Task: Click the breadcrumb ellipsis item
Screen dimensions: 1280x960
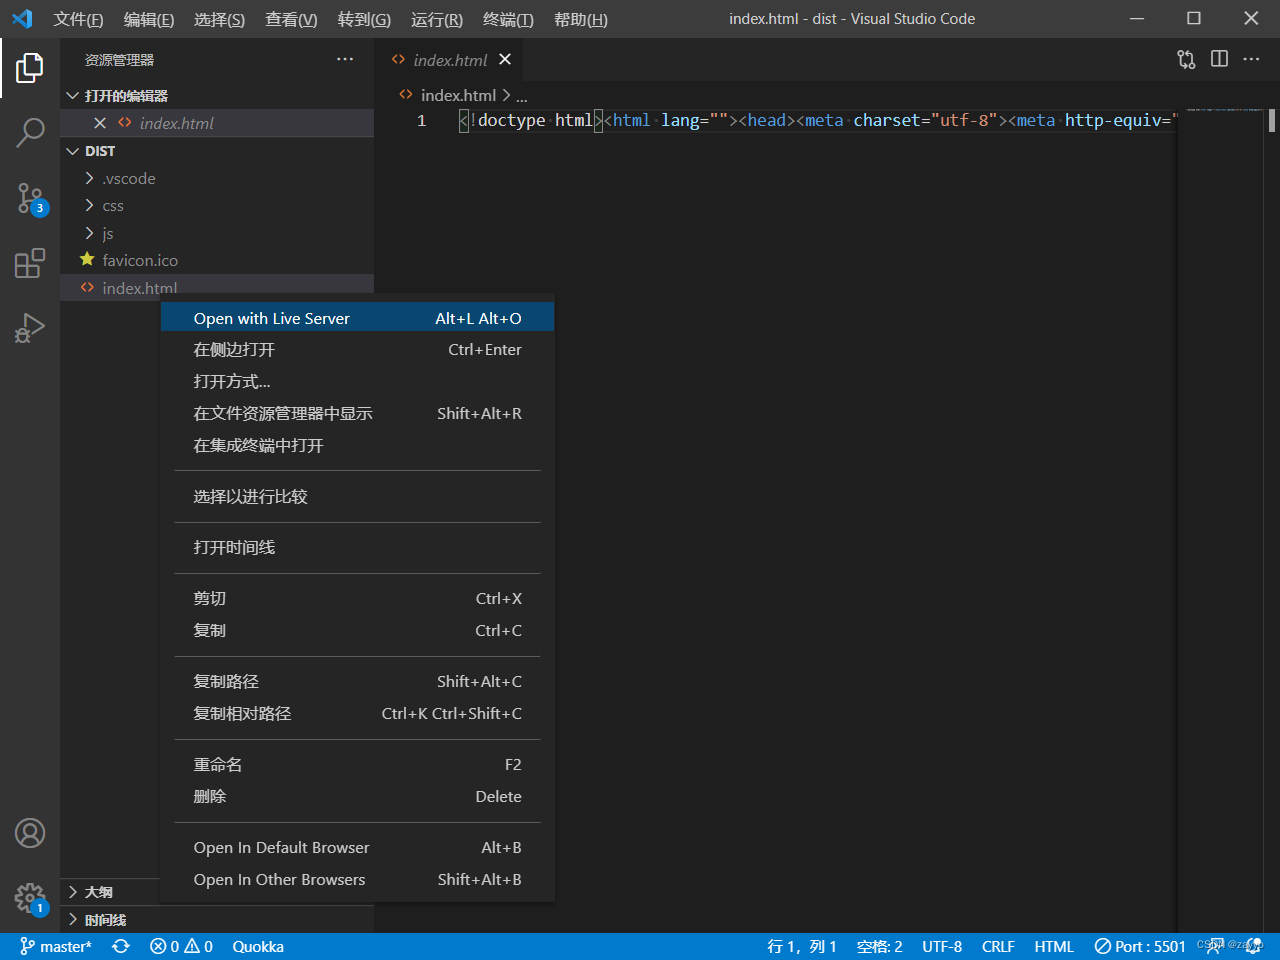Action: 522,95
